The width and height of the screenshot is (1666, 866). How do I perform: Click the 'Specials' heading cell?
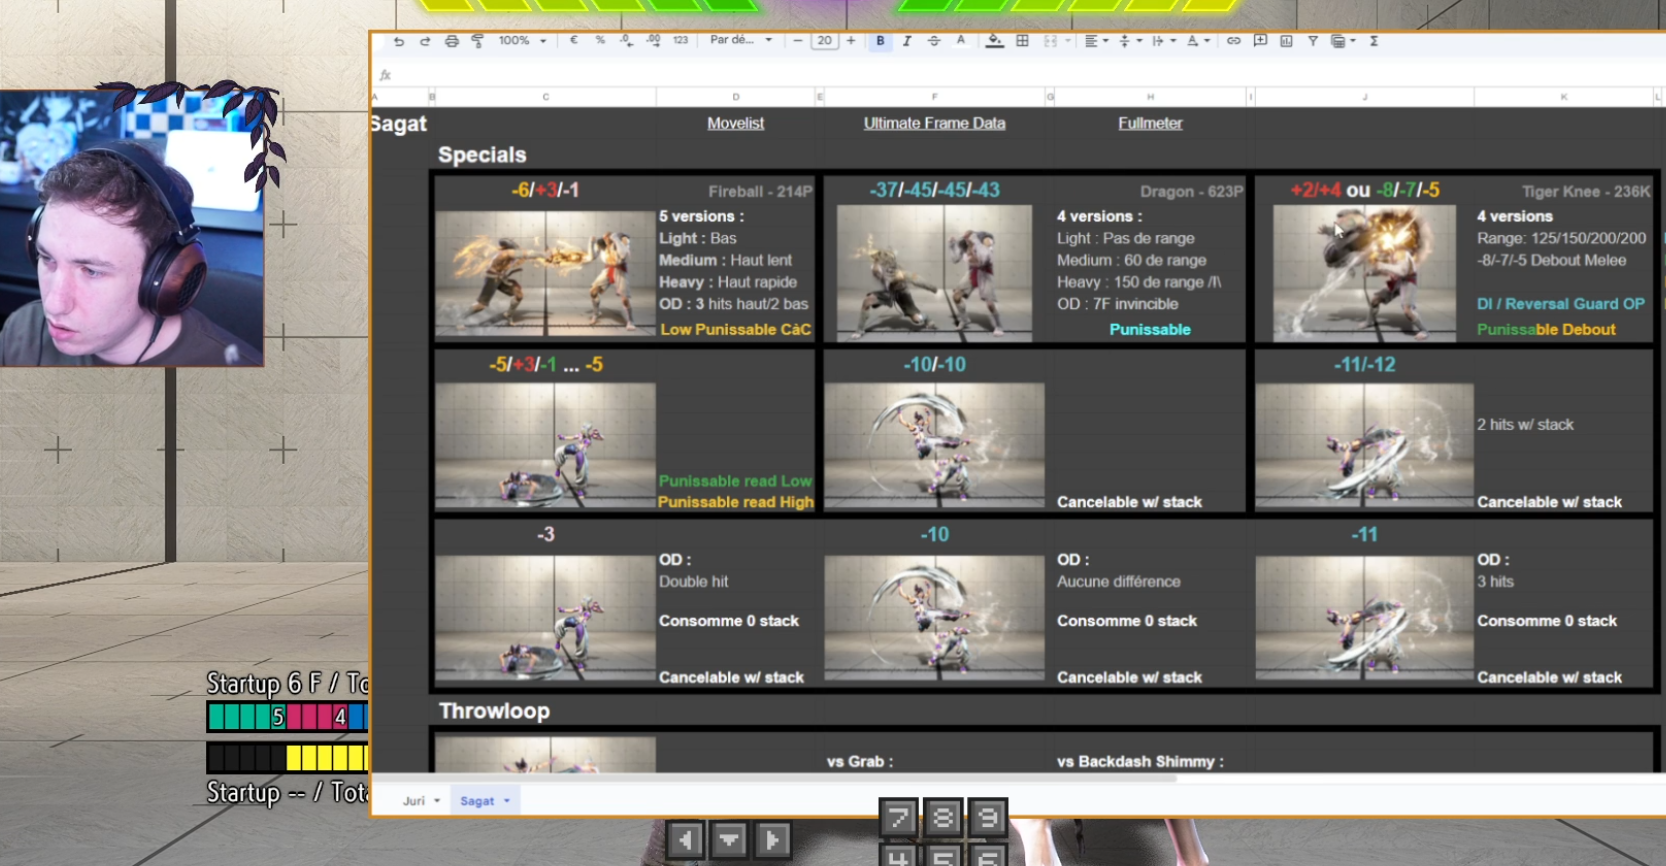point(482,155)
